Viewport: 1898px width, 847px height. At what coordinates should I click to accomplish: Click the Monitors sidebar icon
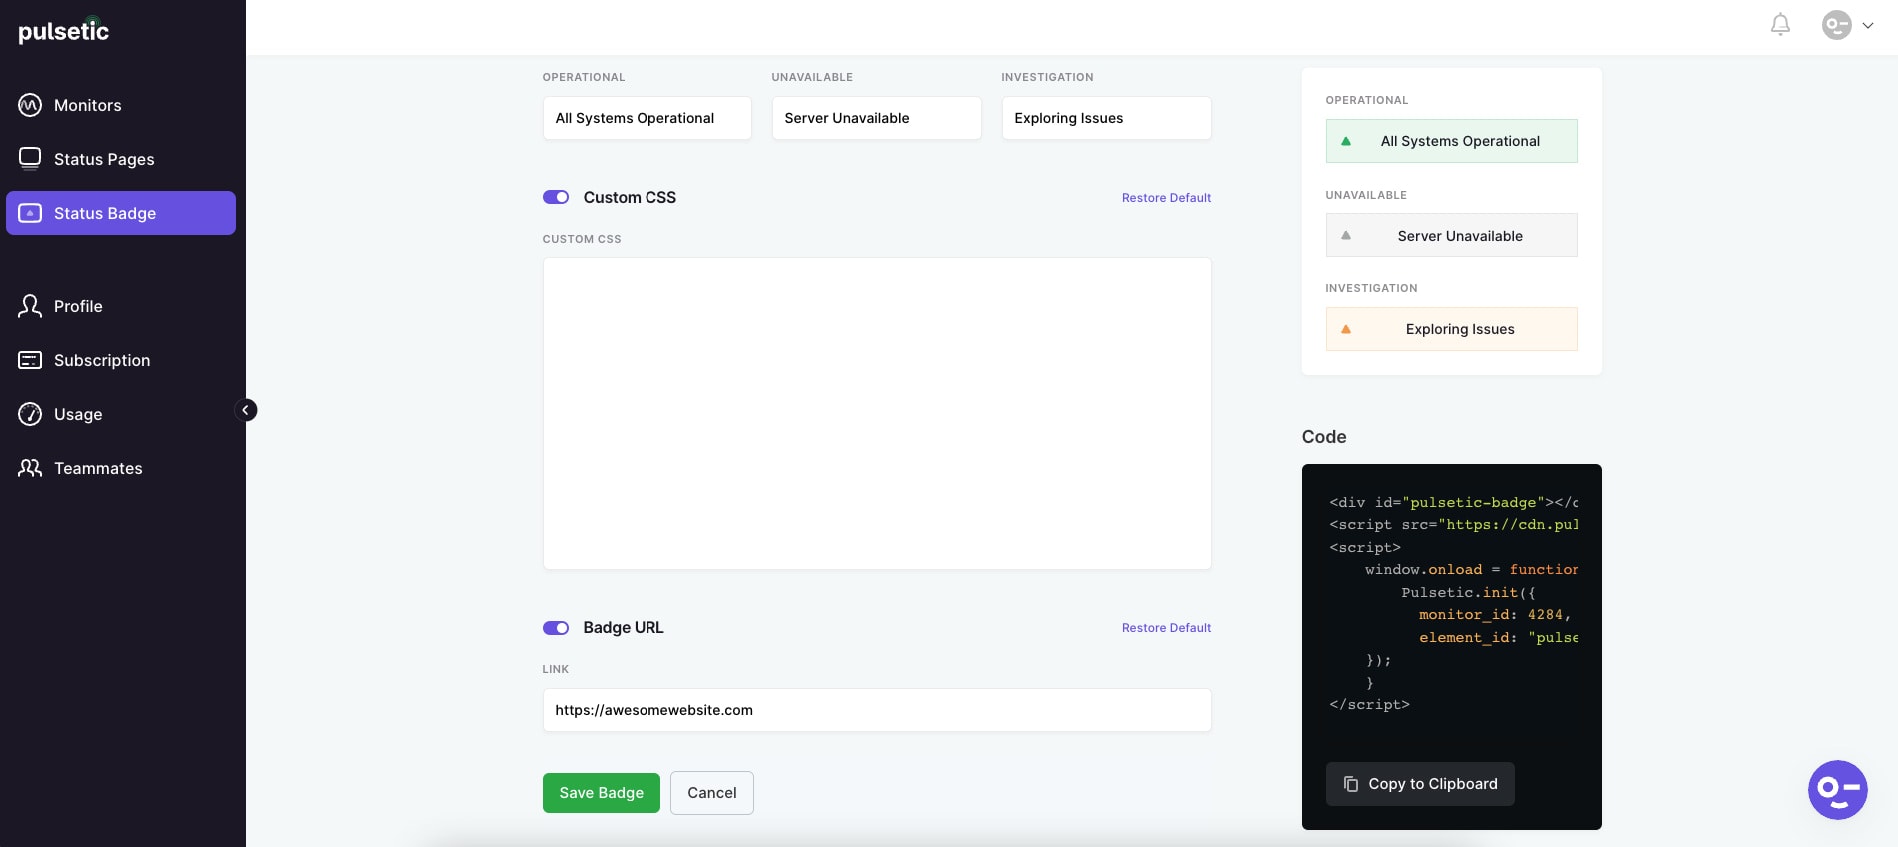(x=30, y=105)
